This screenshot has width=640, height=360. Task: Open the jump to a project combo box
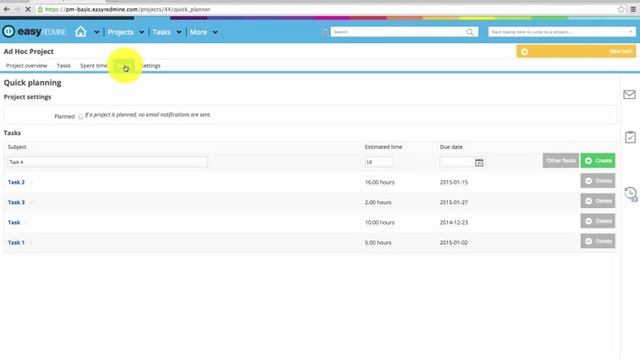[562, 32]
